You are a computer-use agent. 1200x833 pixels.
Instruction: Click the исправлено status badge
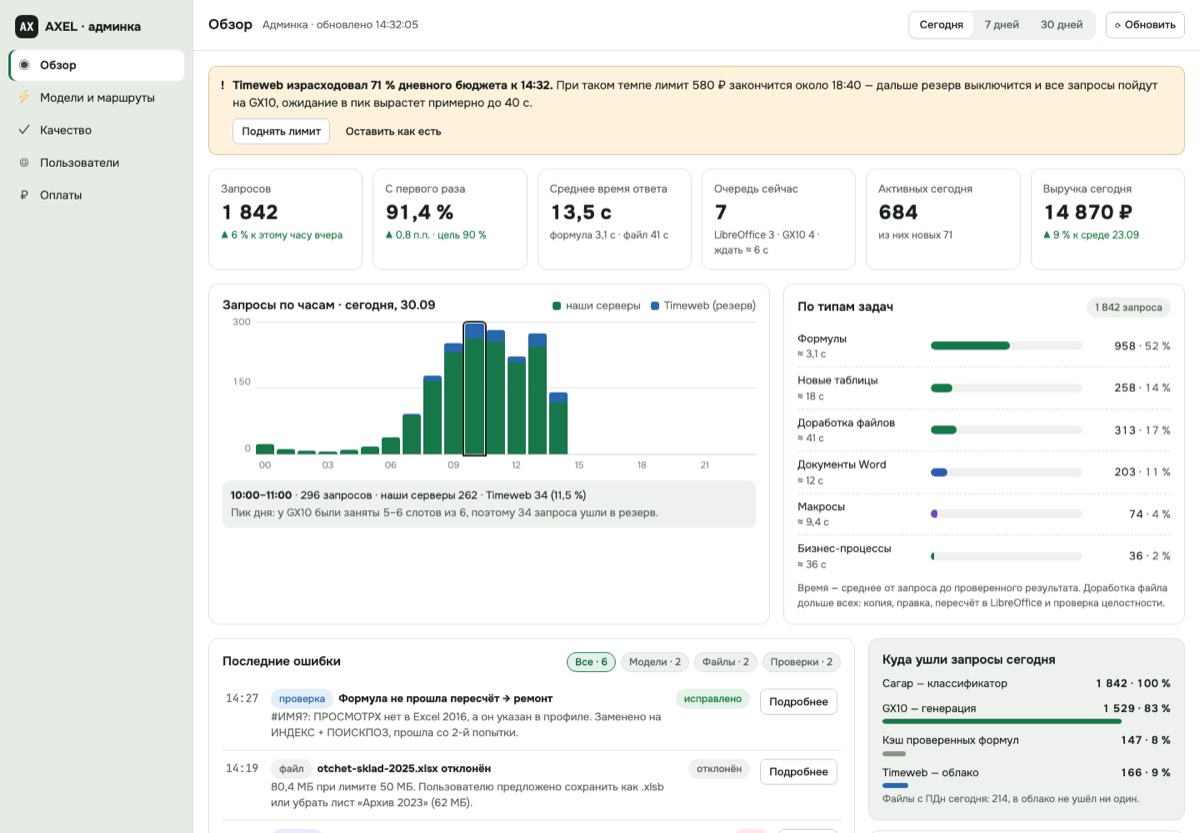coord(712,699)
